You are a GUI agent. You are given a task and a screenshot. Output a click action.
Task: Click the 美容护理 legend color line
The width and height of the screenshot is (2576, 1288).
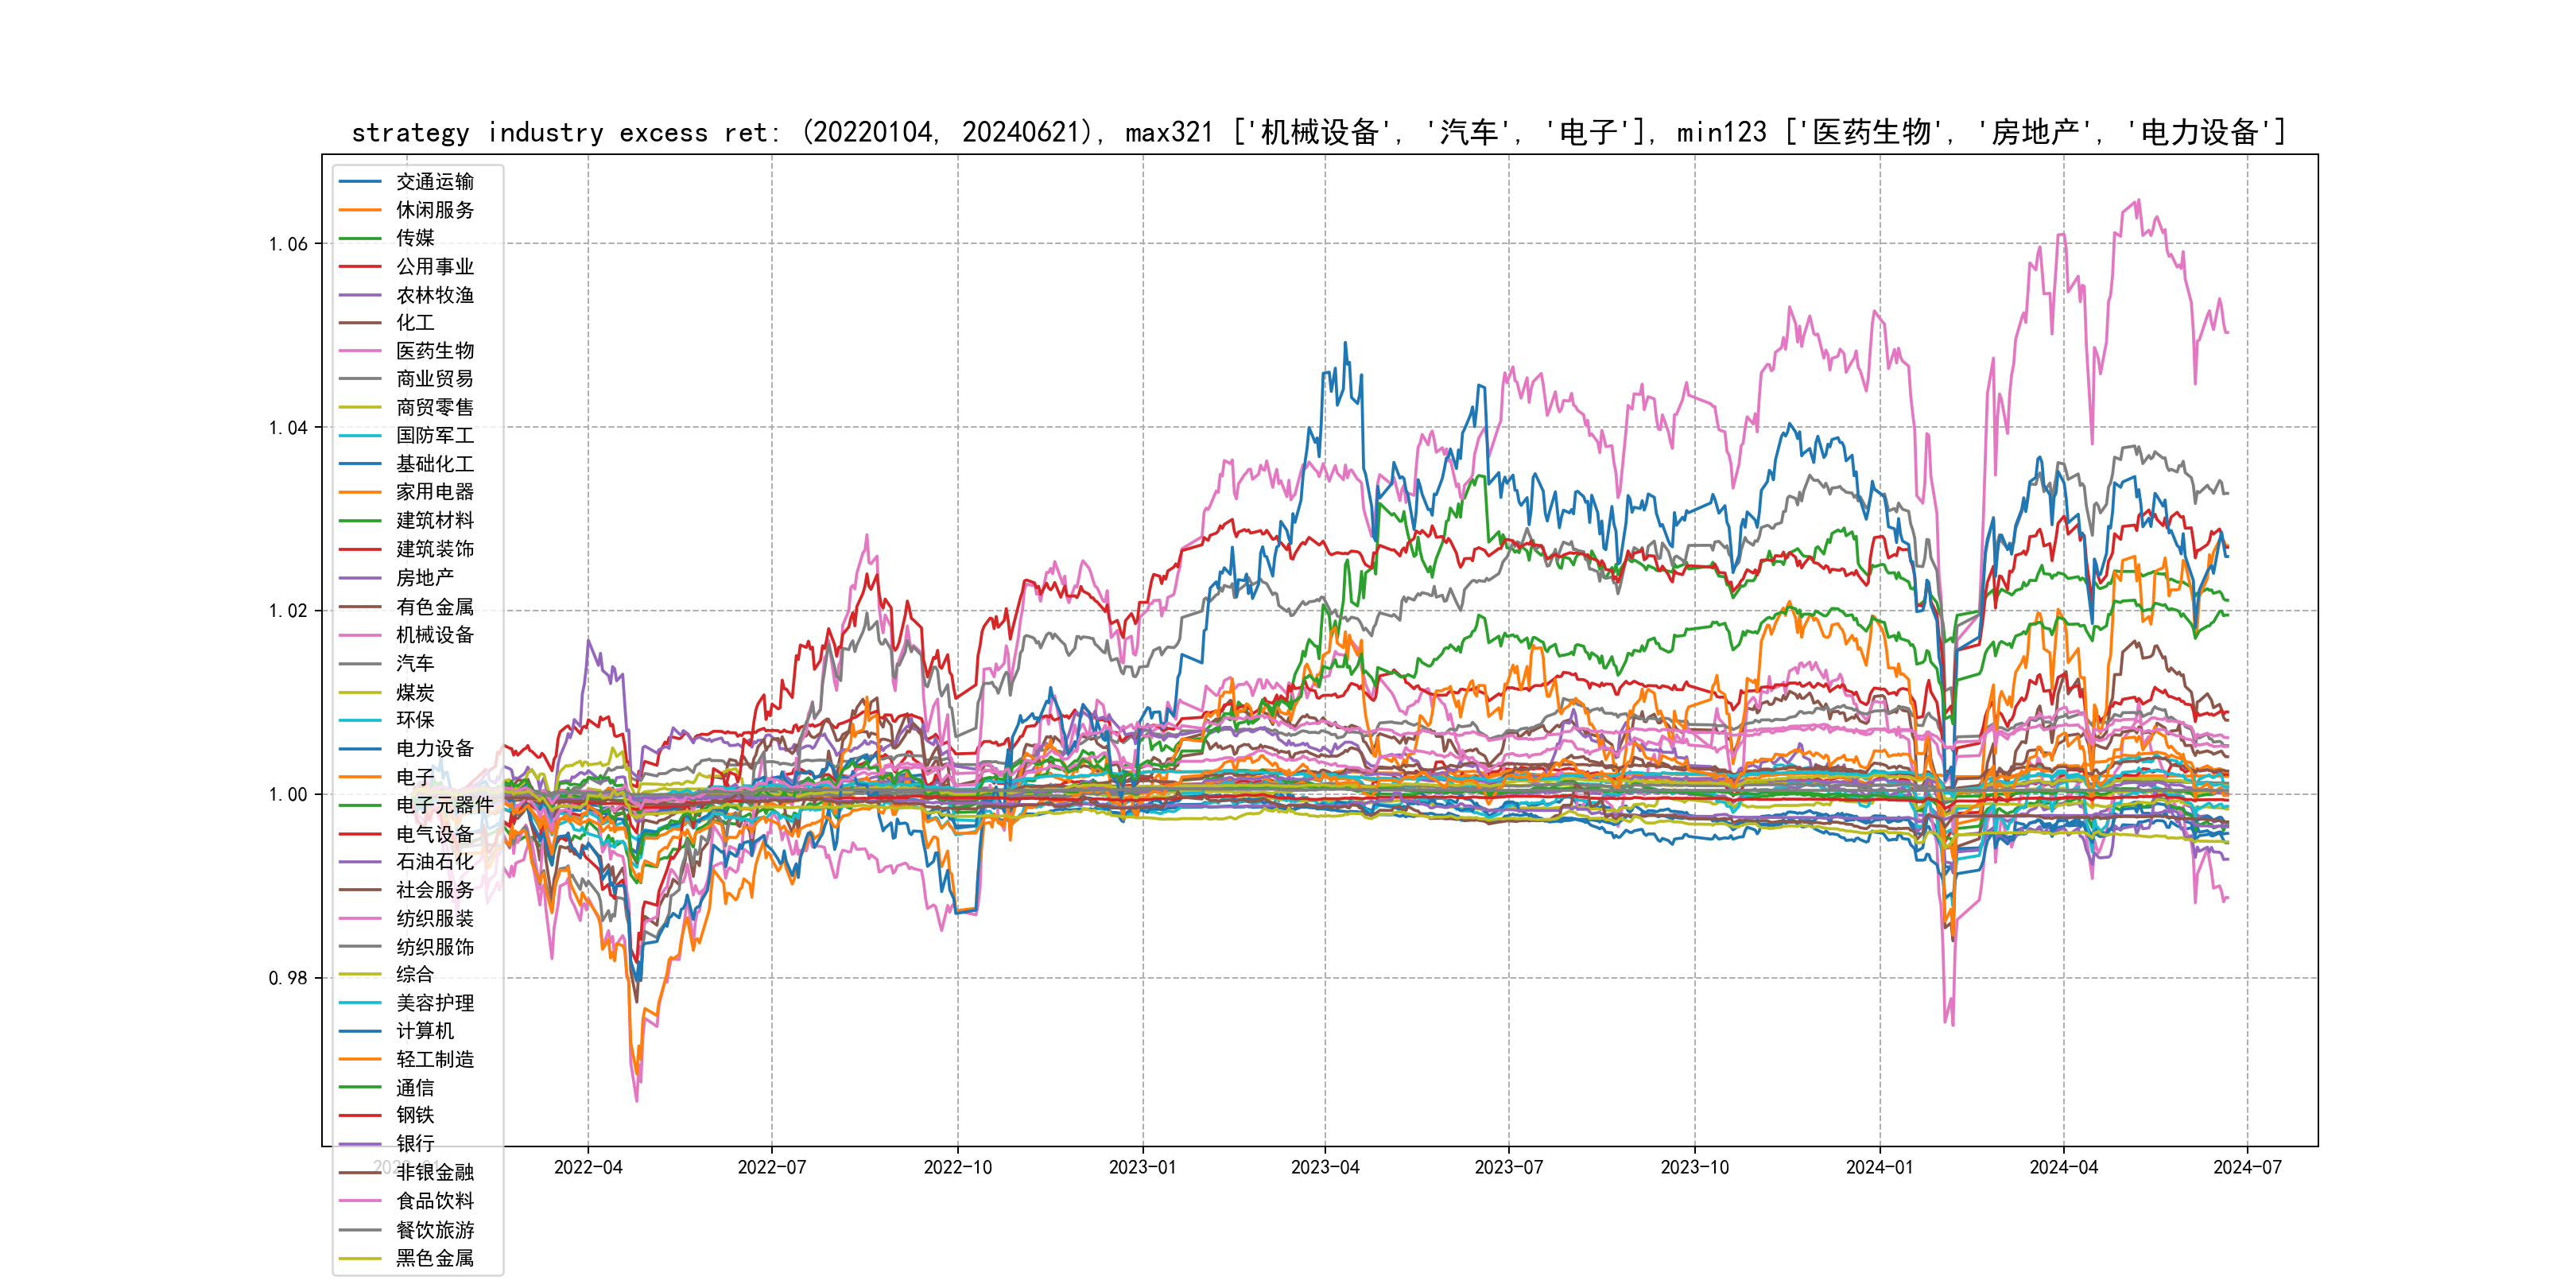pos(360,1002)
